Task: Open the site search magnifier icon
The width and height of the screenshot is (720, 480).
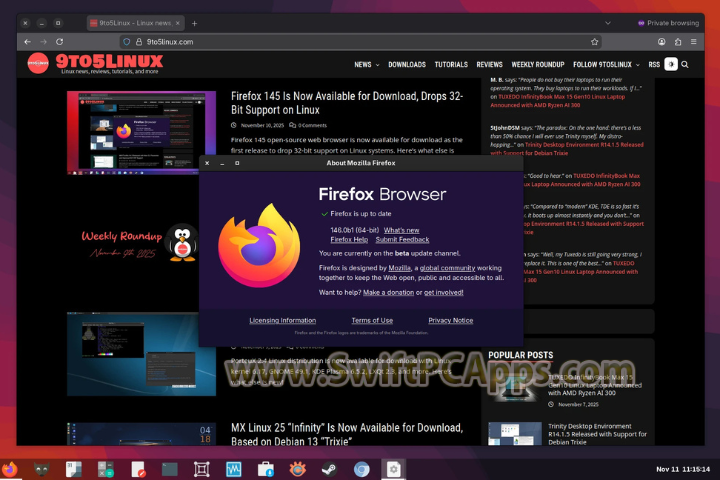Action: (685, 65)
